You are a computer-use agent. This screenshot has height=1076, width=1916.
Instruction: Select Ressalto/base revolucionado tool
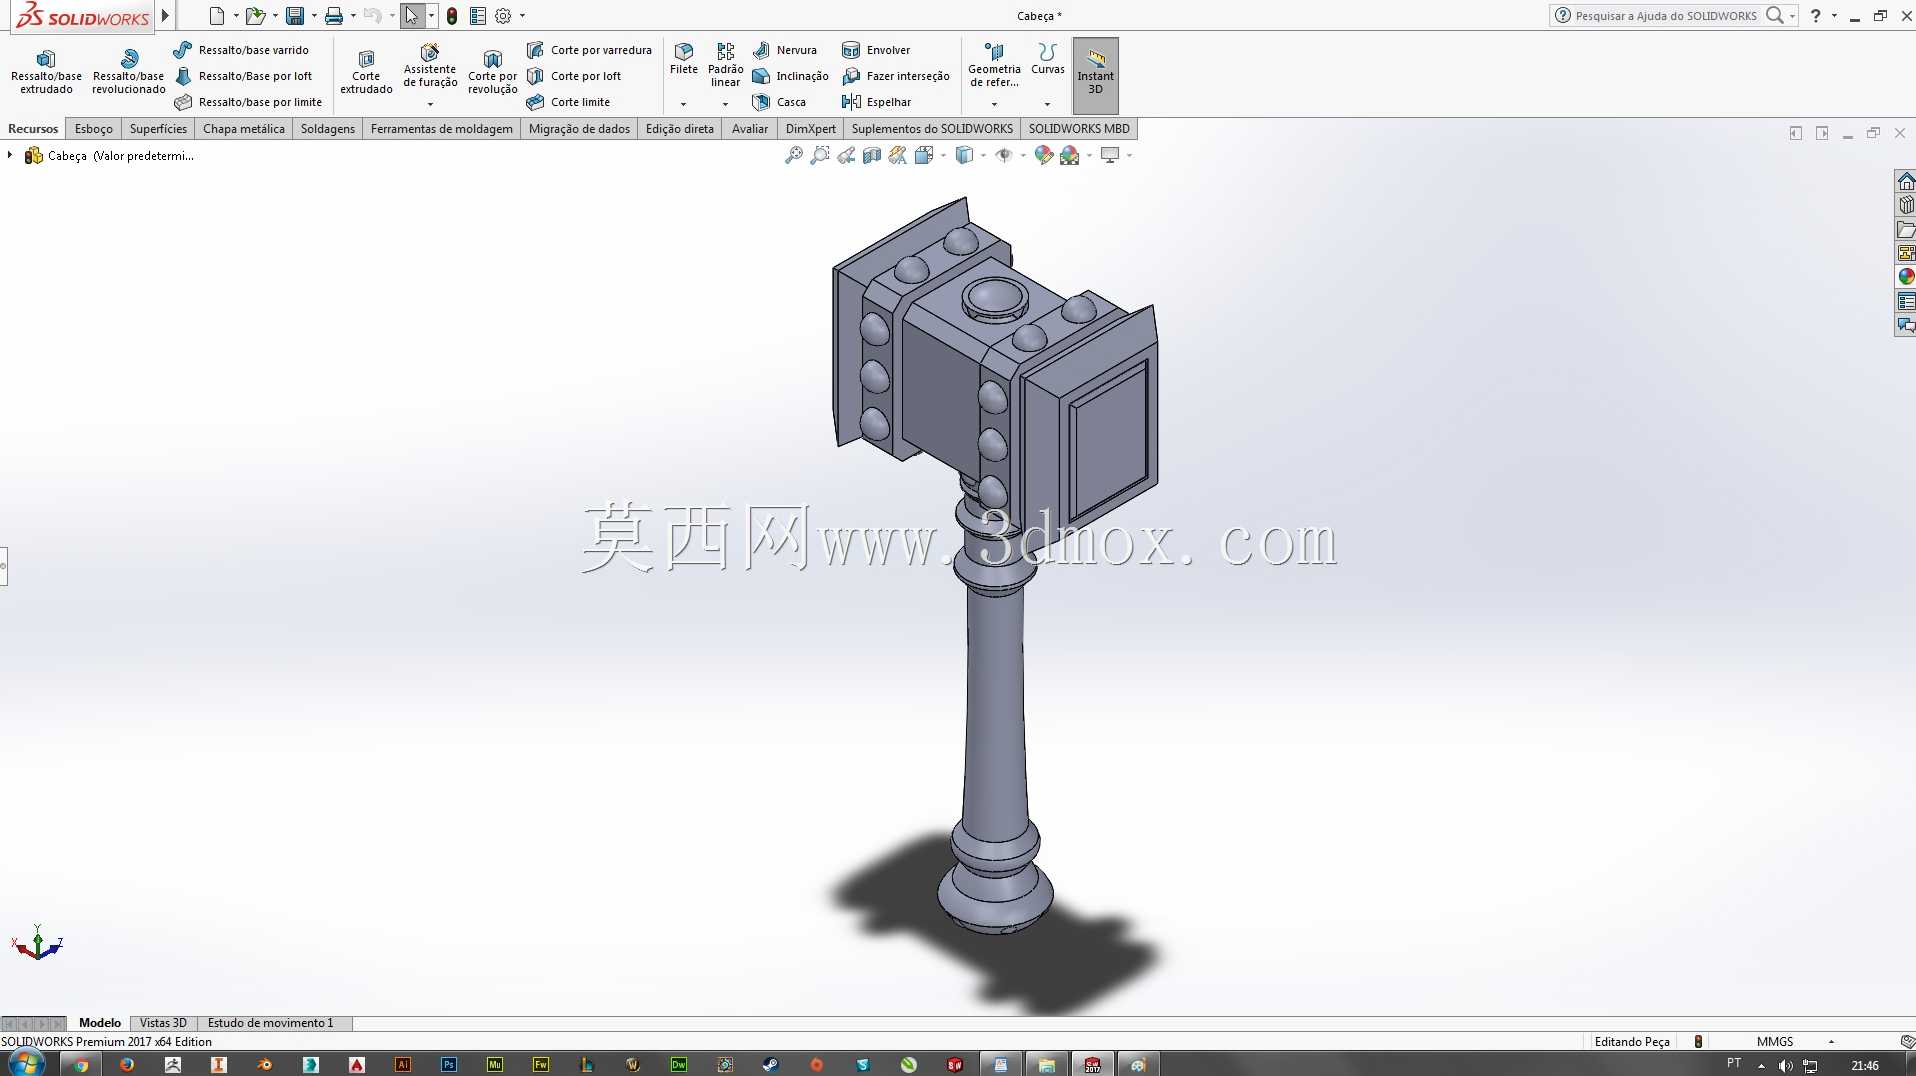pos(128,71)
